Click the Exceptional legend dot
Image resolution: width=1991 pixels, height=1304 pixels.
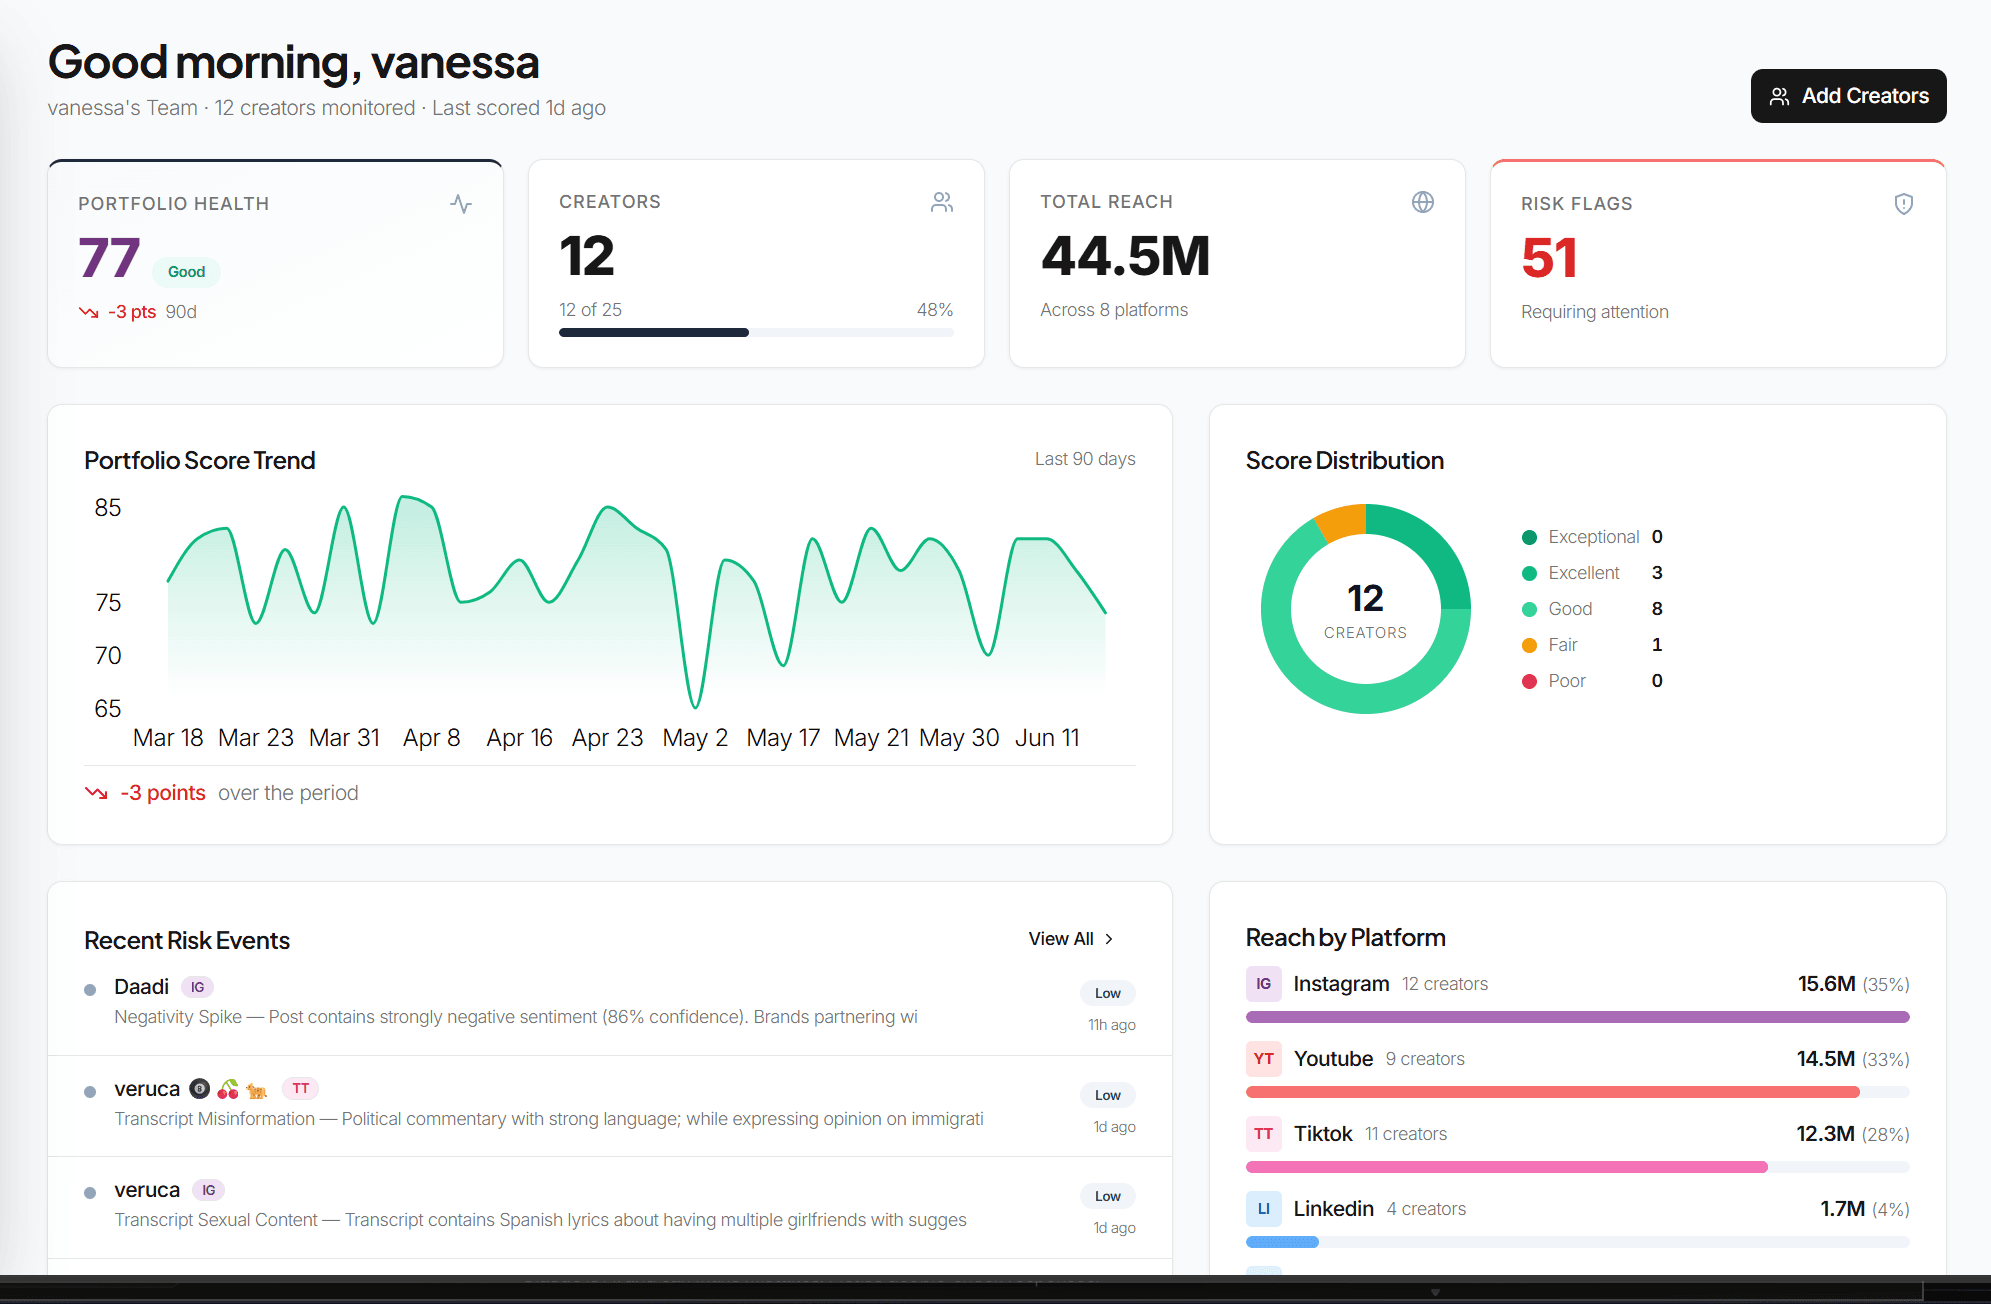click(1529, 537)
